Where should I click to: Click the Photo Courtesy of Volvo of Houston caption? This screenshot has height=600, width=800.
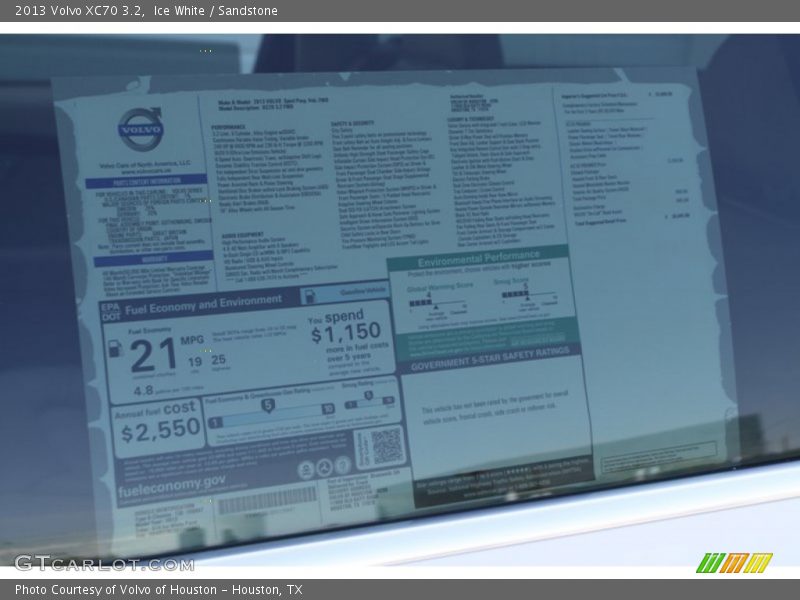click(x=158, y=590)
